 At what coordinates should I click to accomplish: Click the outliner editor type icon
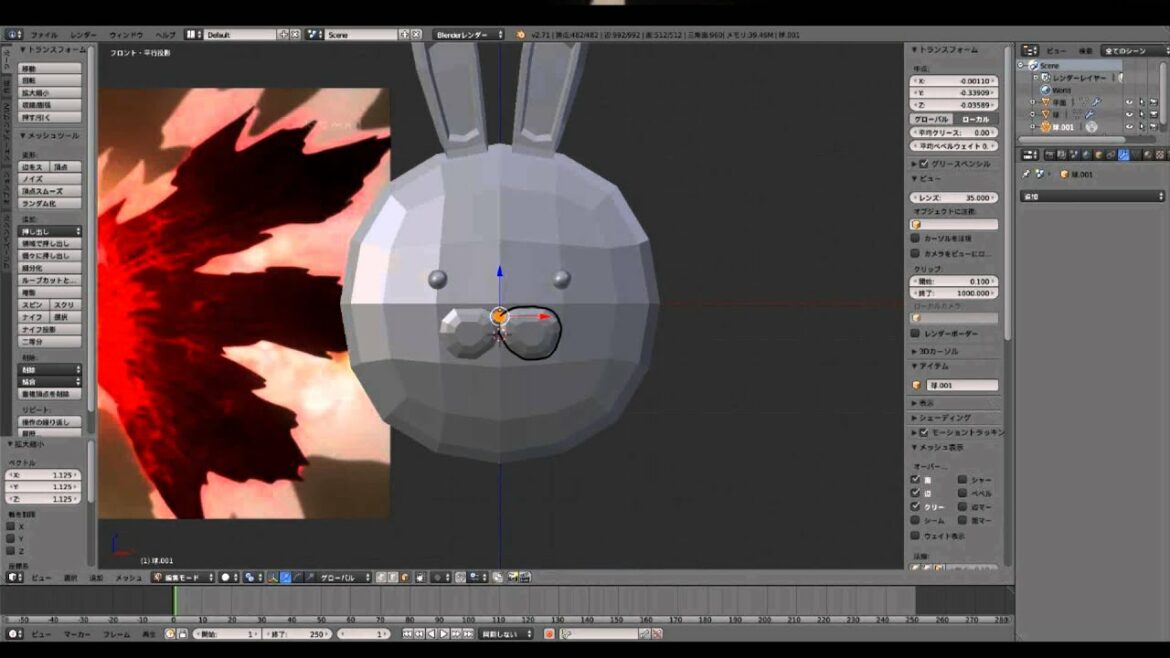point(1029,50)
